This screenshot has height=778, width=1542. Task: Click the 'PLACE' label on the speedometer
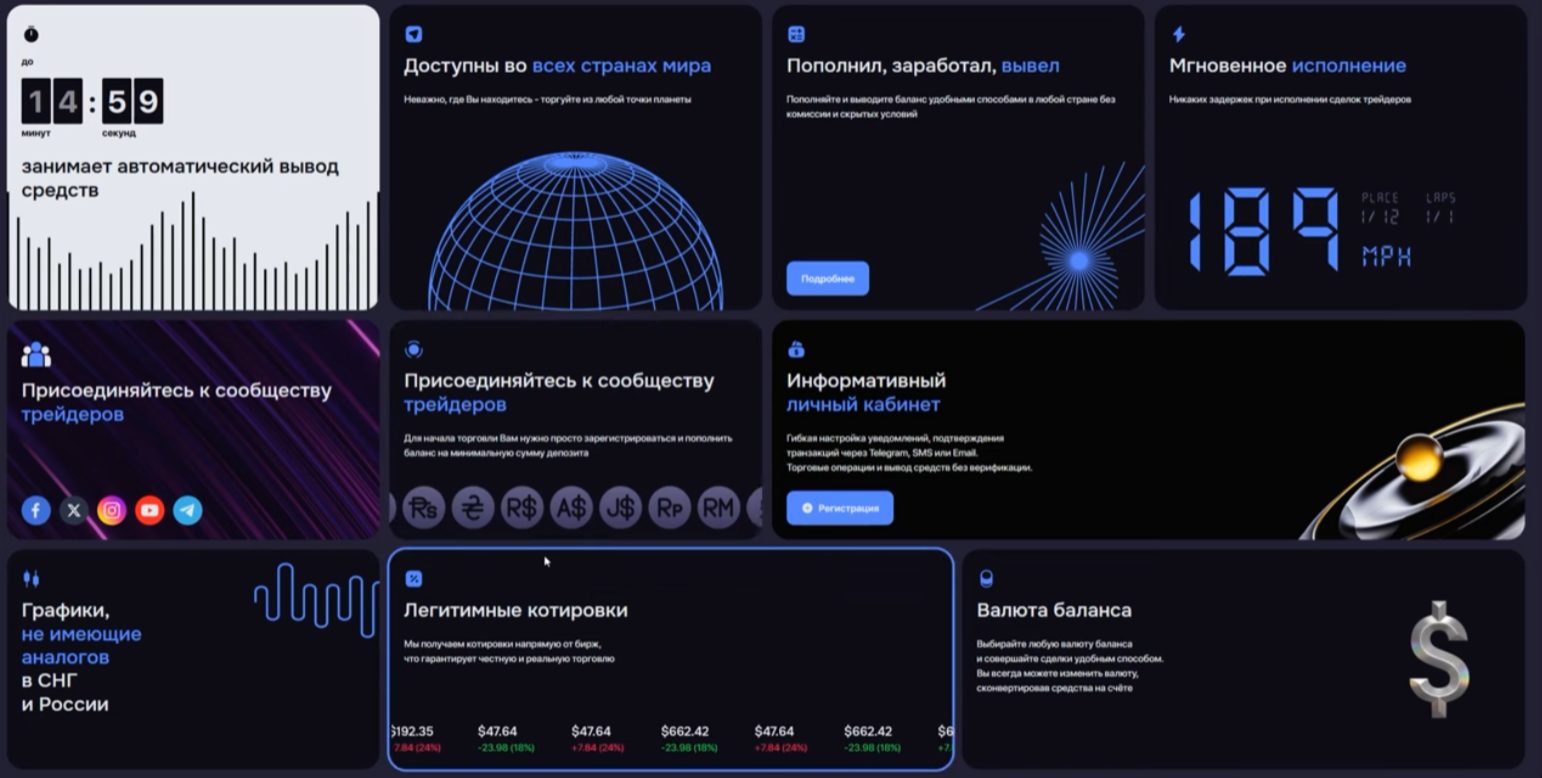[1380, 198]
